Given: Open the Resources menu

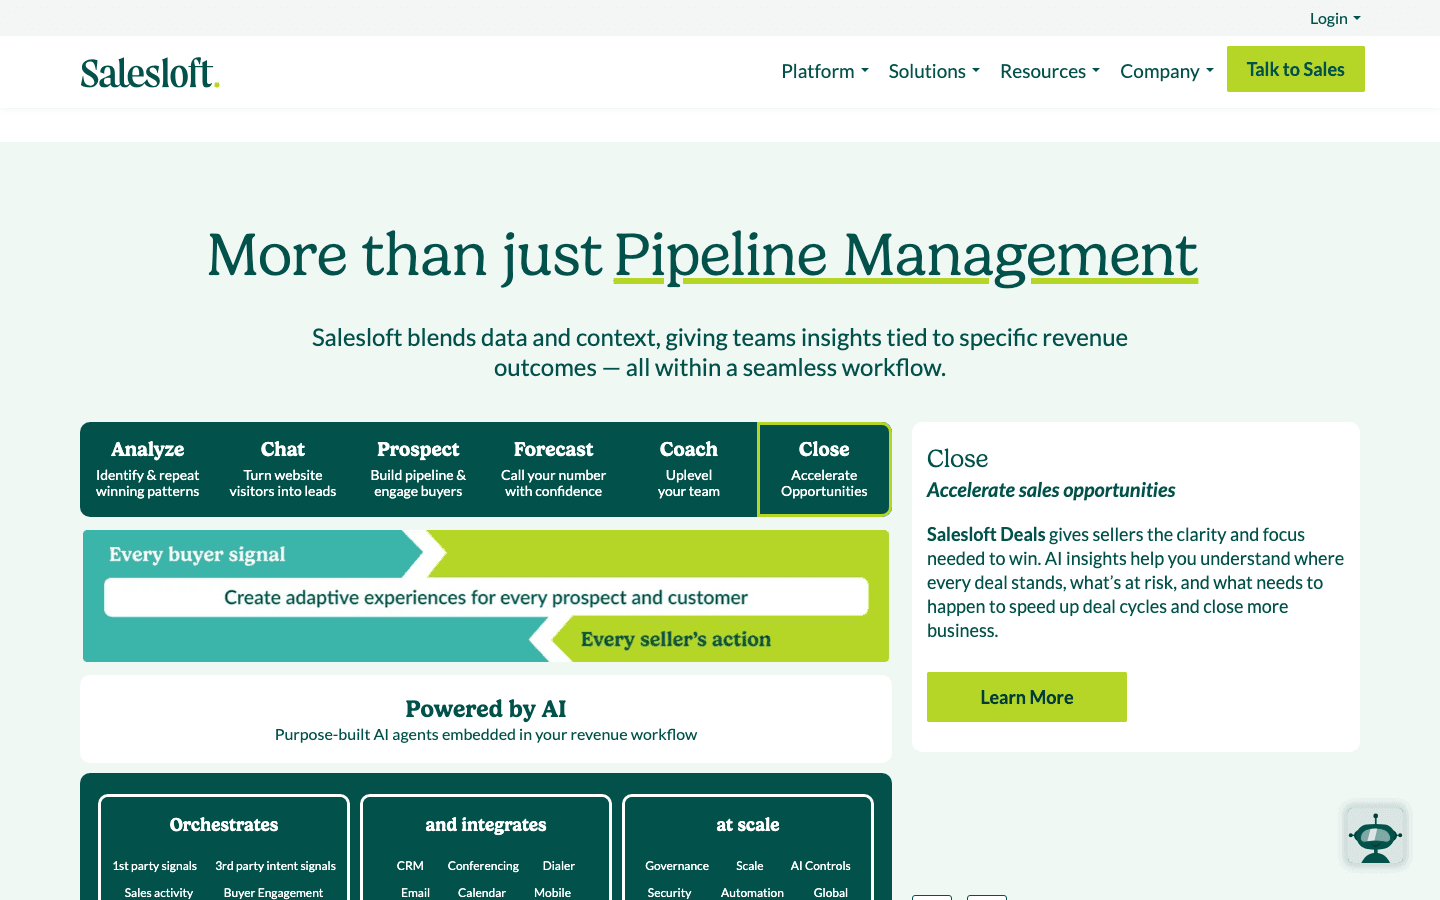Looking at the screenshot, I should 1050,71.
